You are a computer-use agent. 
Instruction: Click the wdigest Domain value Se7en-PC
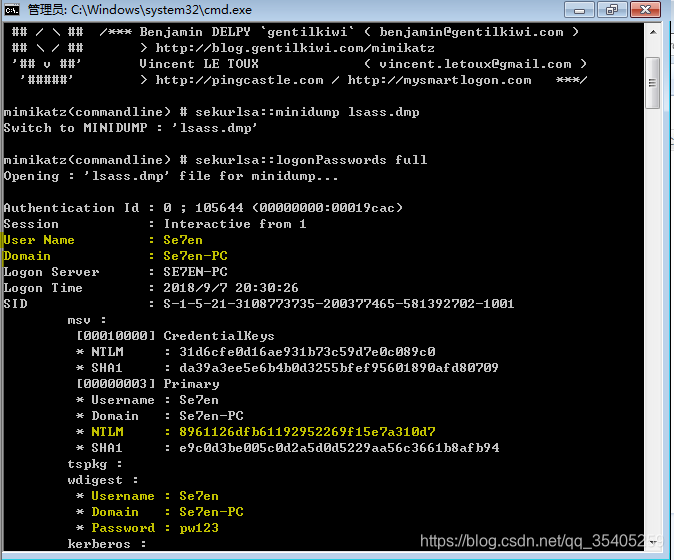tap(211, 512)
